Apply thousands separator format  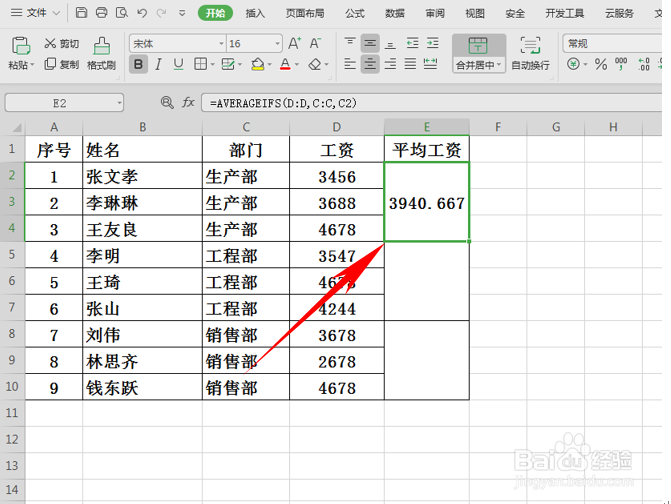pos(621,65)
